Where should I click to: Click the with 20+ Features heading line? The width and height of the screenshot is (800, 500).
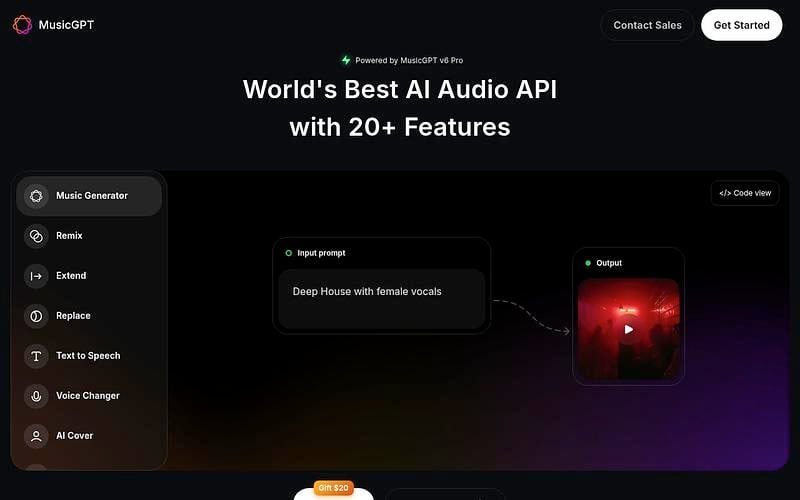[x=399, y=127]
